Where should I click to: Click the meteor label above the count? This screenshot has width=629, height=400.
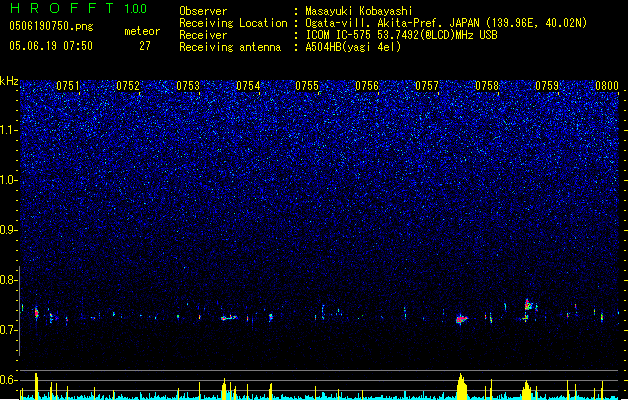[x=142, y=31]
